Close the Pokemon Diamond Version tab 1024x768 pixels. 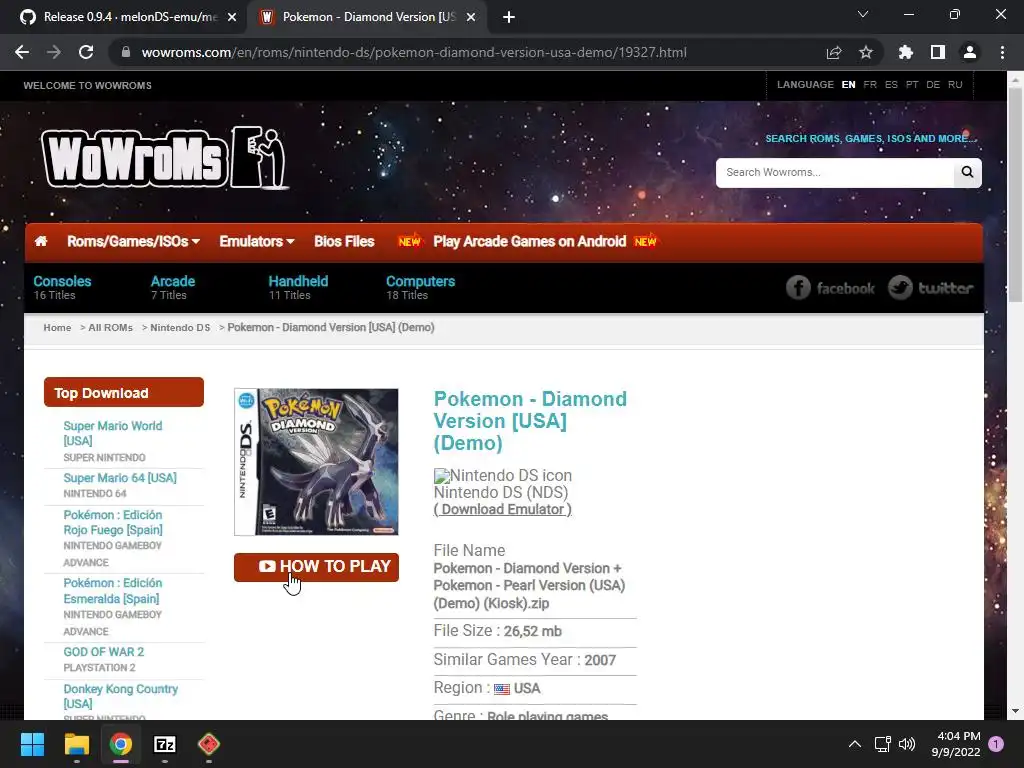[471, 18]
